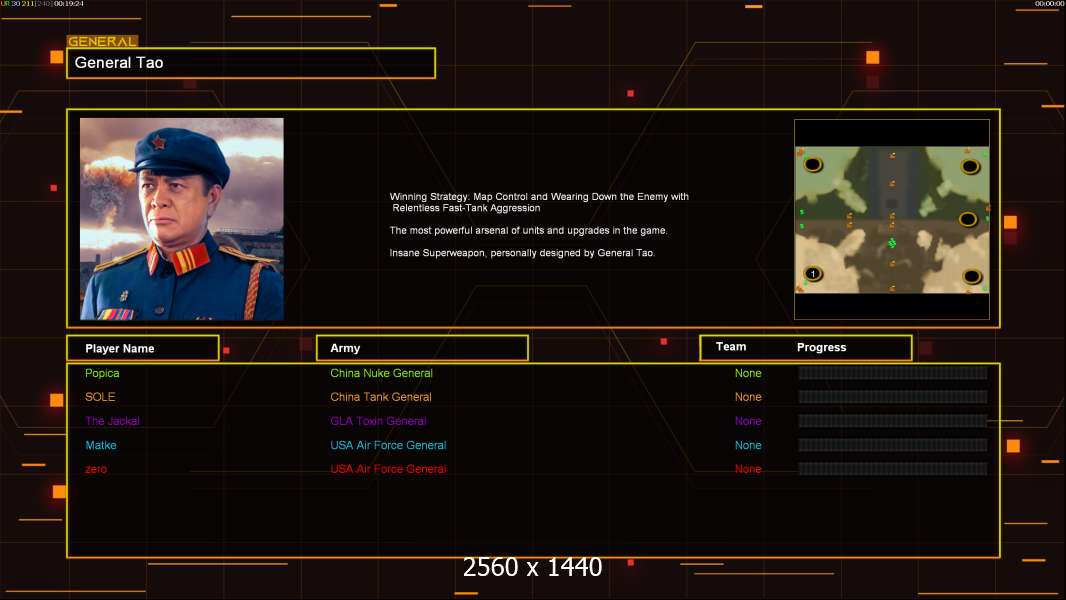Select the GENERAL label tag
This screenshot has height=600, width=1066.
[x=103, y=41]
